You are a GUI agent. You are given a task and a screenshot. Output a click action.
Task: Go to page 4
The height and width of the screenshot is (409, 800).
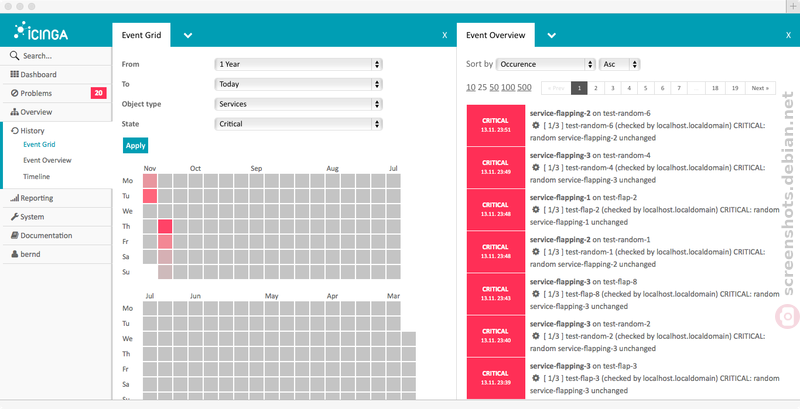629,88
